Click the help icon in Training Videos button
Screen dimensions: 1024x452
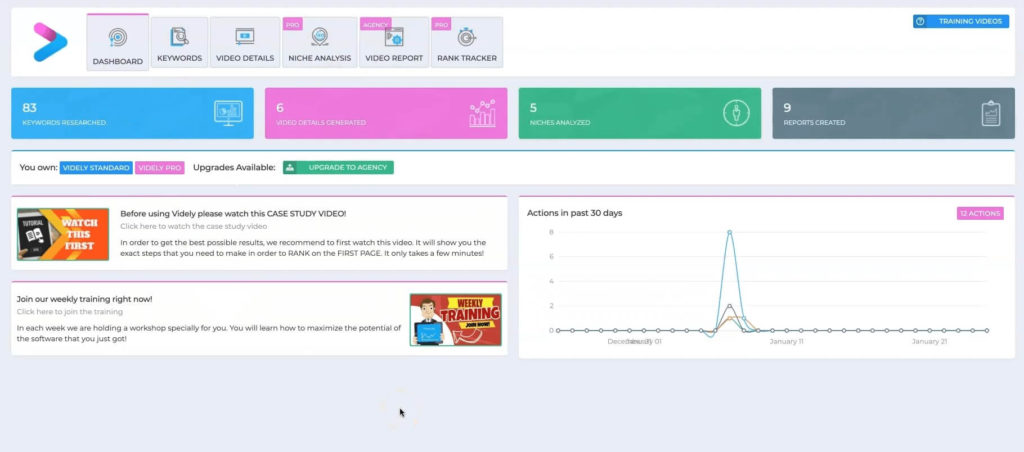[920, 22]
